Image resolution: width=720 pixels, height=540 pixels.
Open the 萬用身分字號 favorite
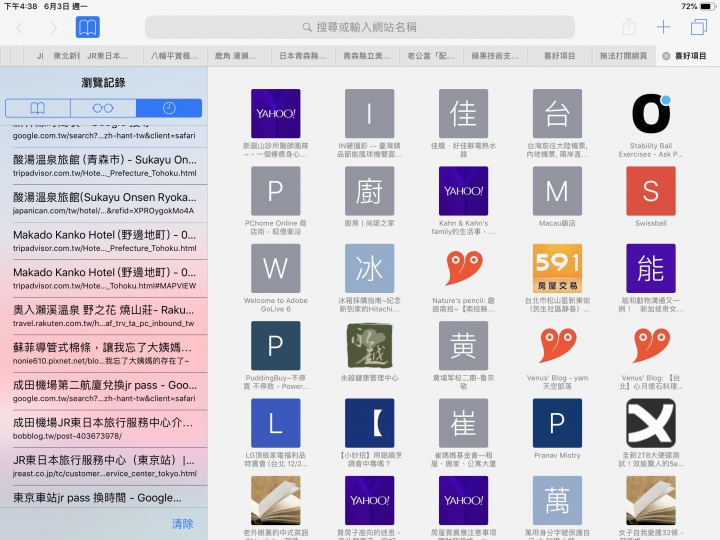557,501
